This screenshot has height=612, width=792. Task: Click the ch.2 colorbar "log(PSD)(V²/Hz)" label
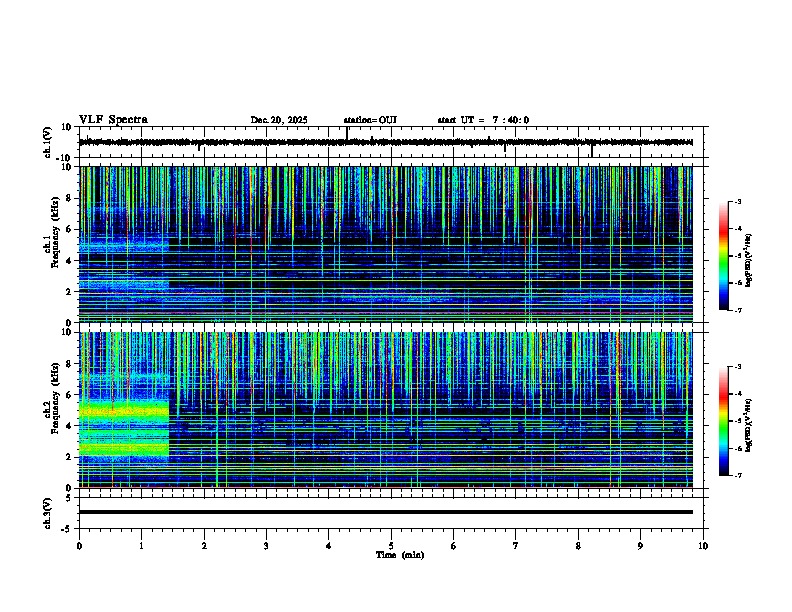pyautogui.click(x=749, y=425)
